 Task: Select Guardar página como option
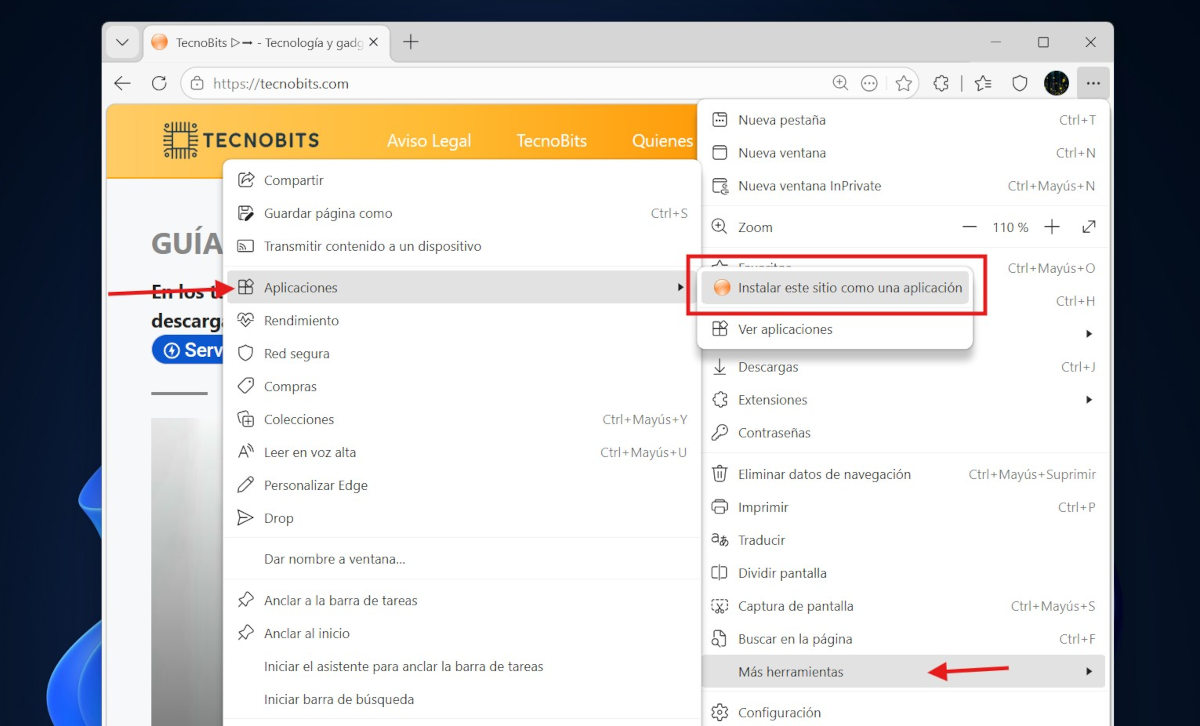(x=328, y=213)
